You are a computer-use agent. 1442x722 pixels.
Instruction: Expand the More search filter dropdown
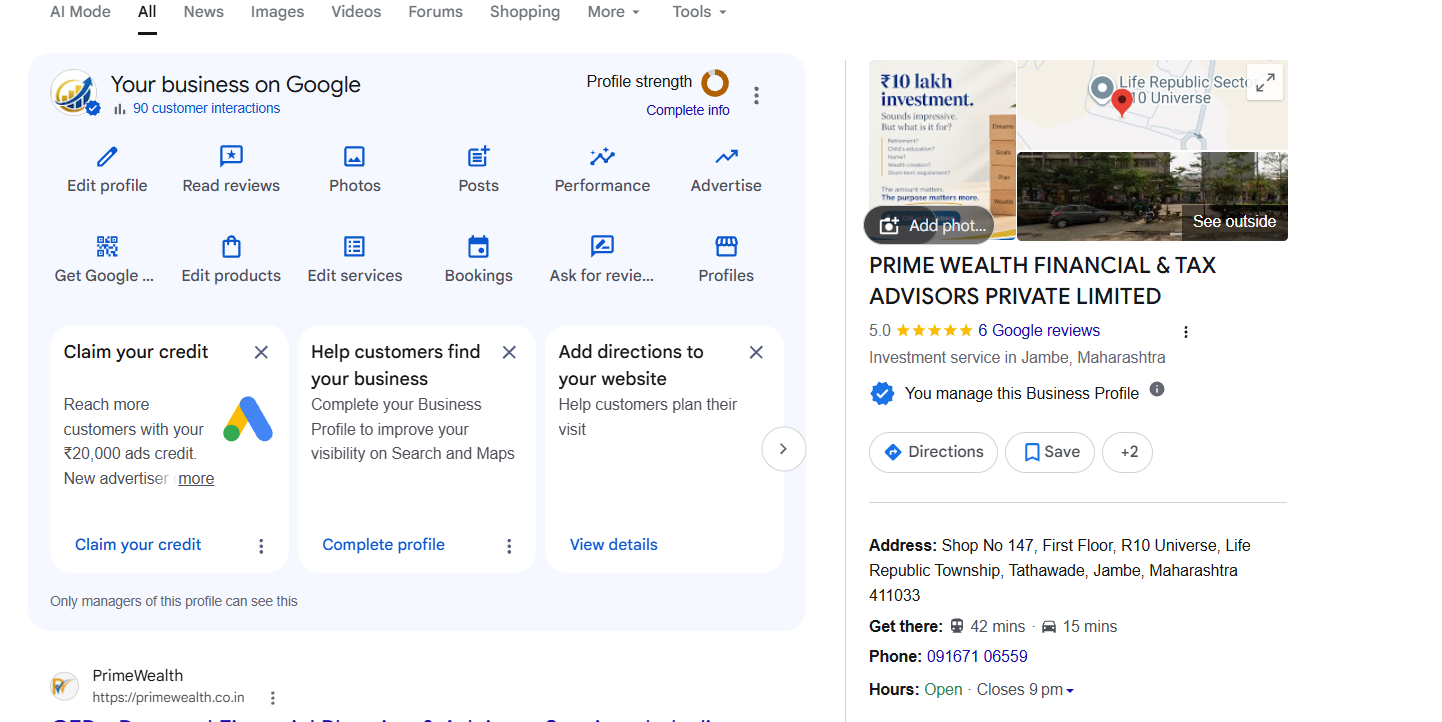[x=613, y=12]
